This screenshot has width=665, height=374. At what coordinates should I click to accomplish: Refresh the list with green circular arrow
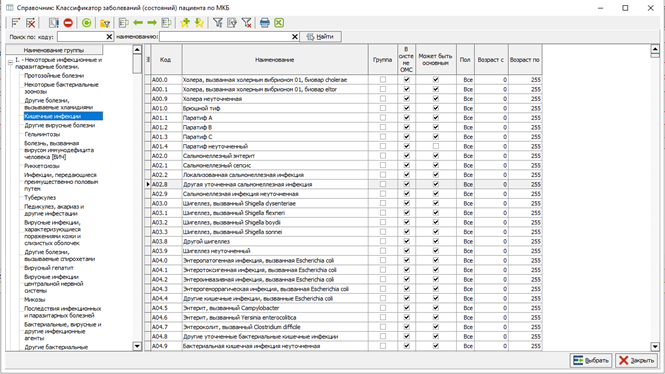pyautogui.click(x=87, y=23)
